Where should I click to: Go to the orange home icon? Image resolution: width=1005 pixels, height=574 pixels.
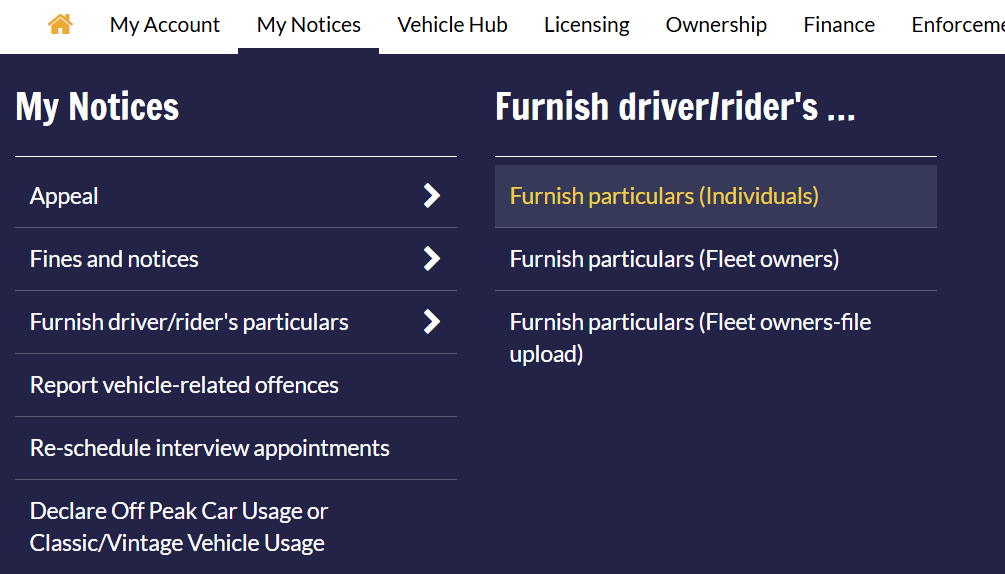coord(60,24)
